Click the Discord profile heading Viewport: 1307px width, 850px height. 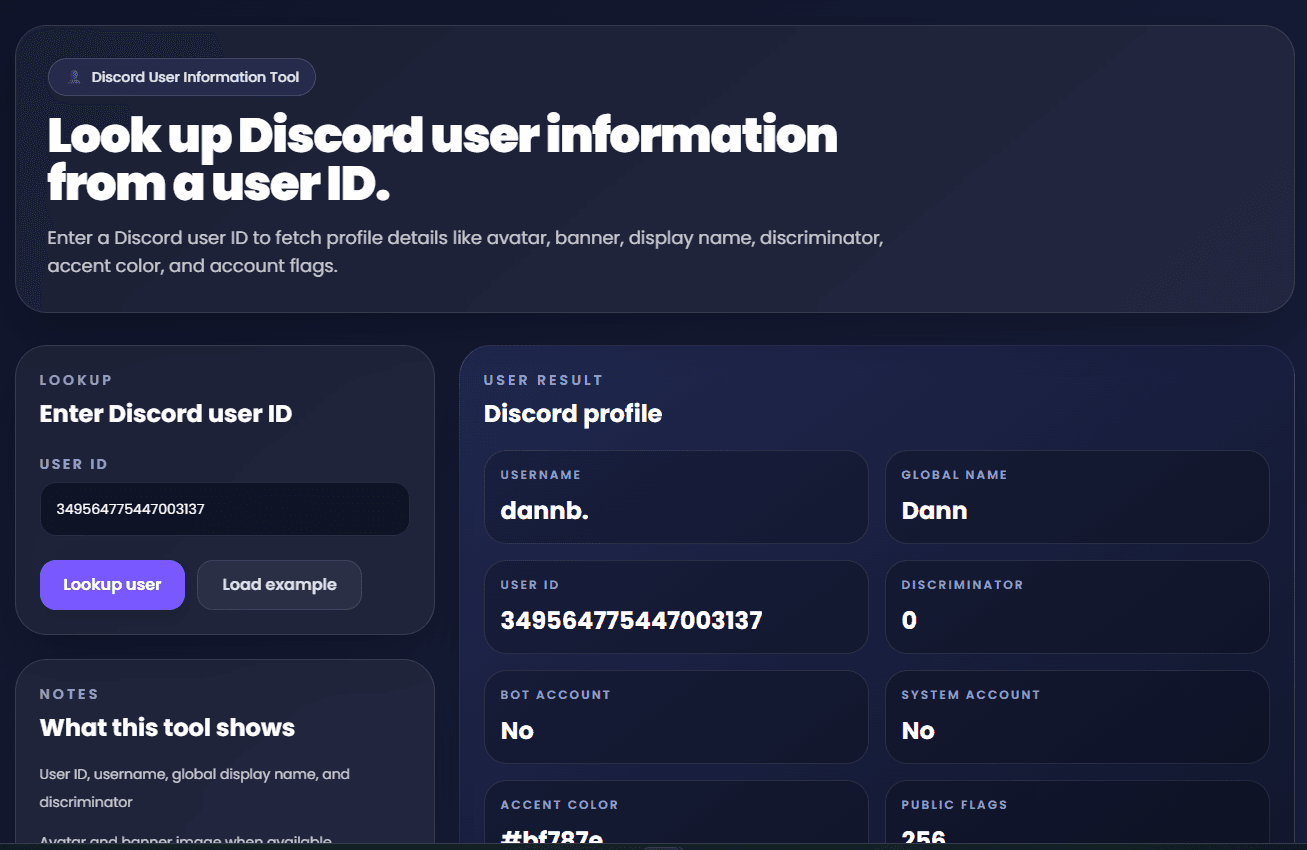pyautogui.click(x=572, y=413)
